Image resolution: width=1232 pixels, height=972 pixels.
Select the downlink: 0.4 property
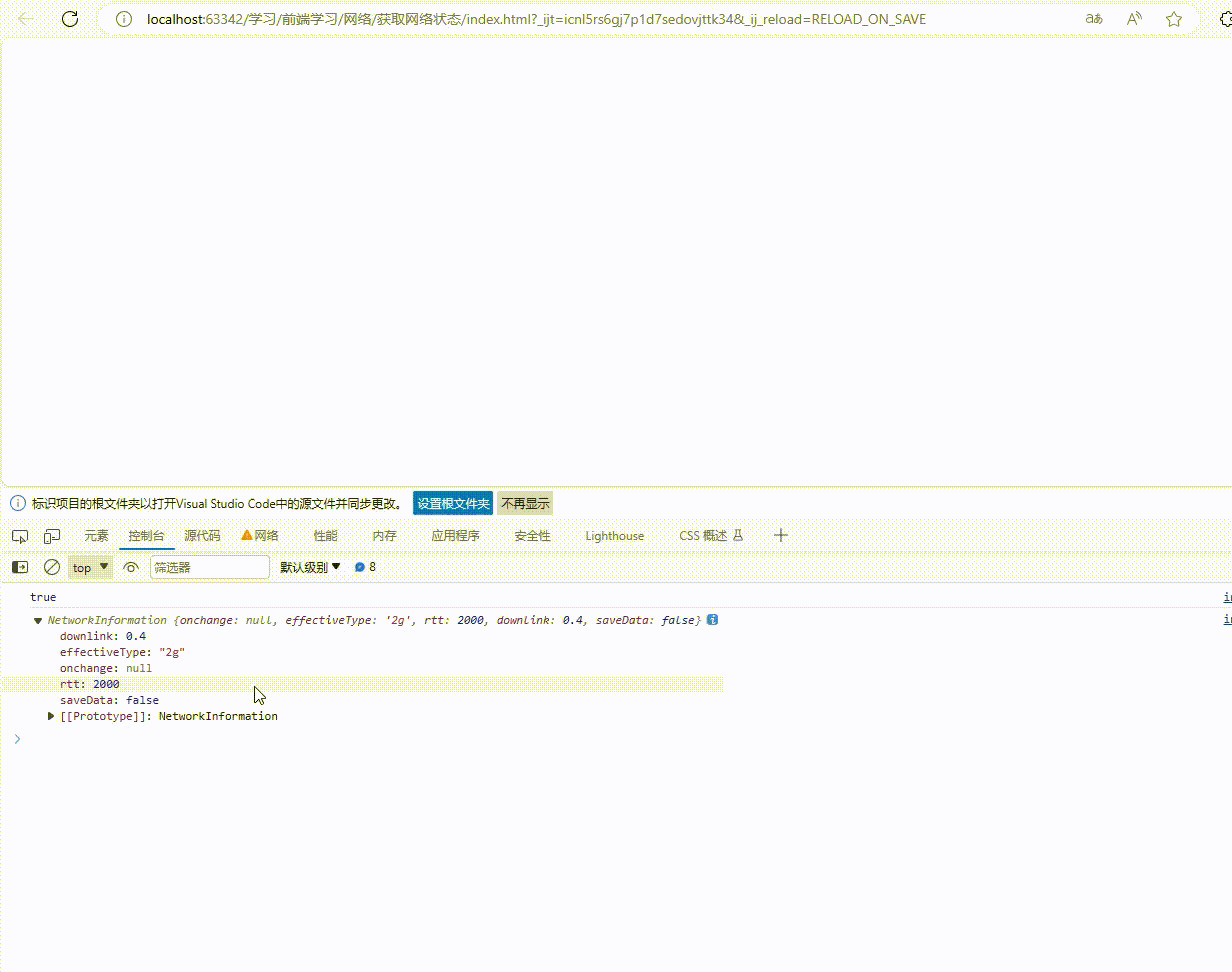(103, 636)
